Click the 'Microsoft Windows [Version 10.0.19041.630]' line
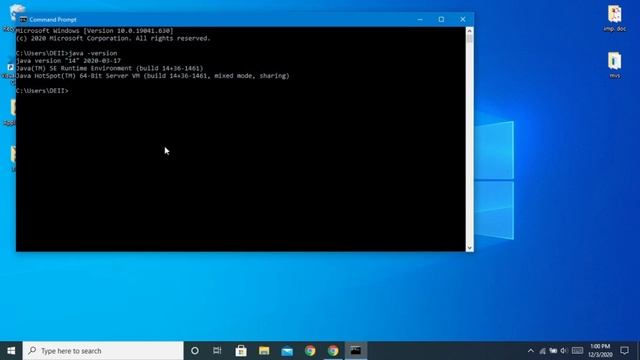This screenshot has width=640, height=360. pyautogui.click(x=94, y=31)
